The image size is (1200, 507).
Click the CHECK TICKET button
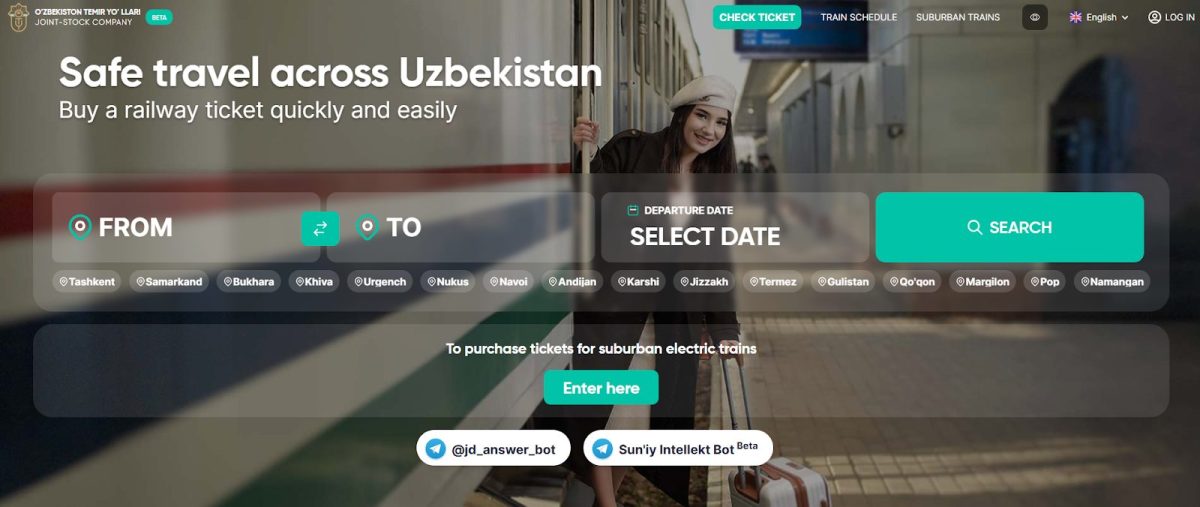(x=757, y=17)
